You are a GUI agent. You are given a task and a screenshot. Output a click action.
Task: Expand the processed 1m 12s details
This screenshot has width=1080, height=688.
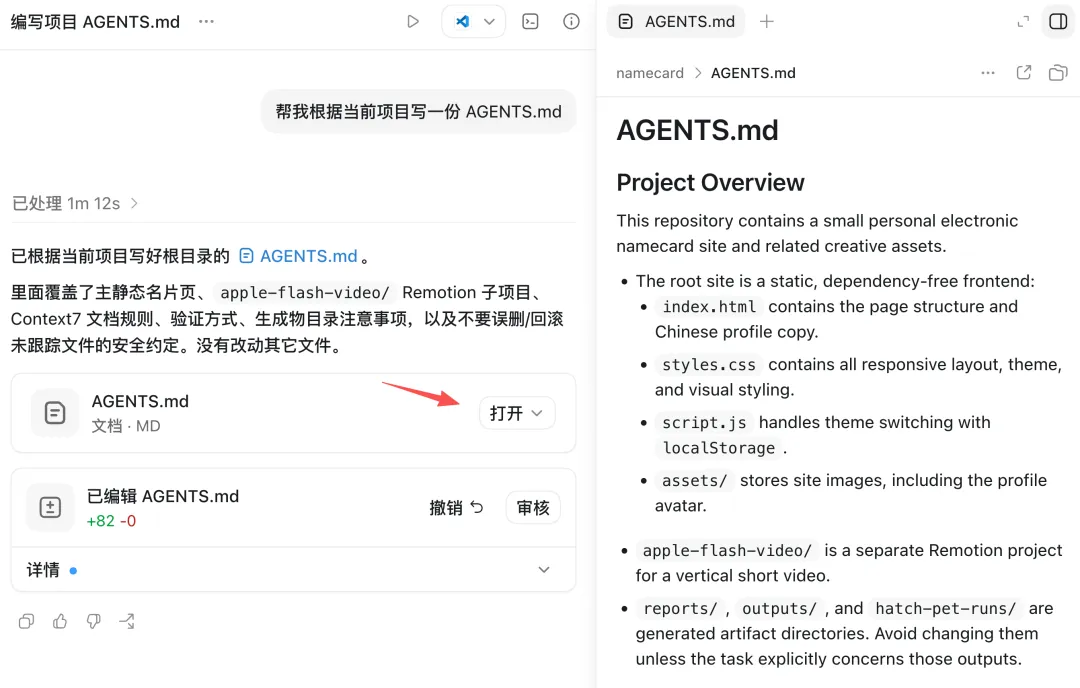(74, 203)
